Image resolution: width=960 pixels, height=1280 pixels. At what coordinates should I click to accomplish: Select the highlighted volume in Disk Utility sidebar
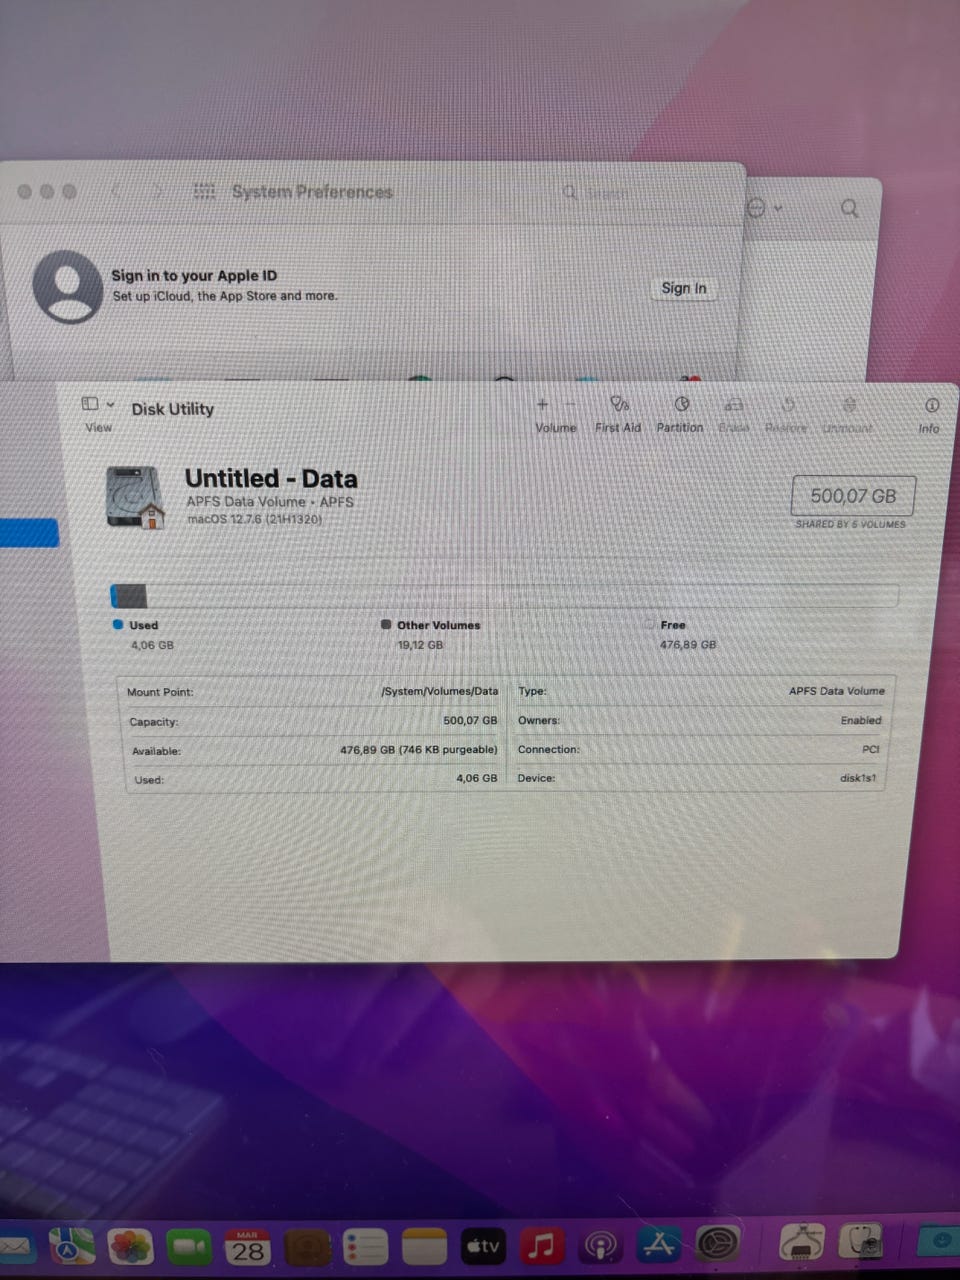[x=29, y=533]
